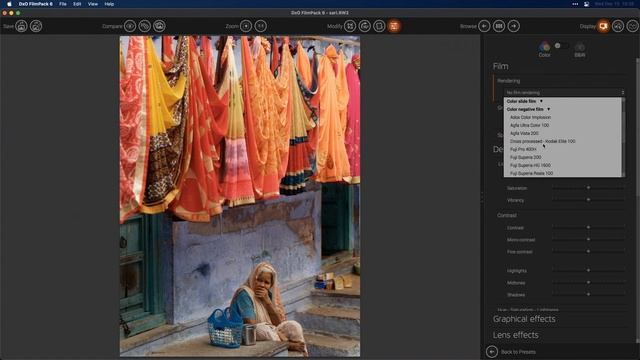Open the Help menu

pyautogui.click(x=109, y=4)
